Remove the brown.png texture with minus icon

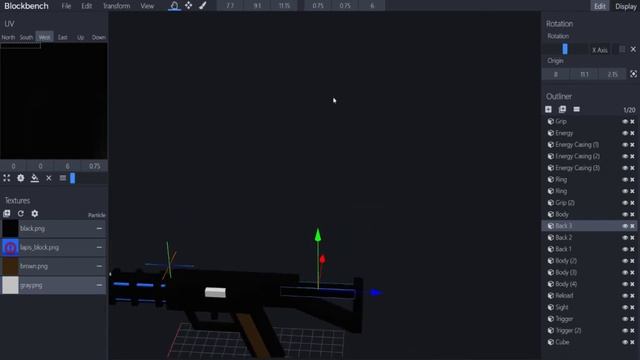(x=99, y=266)
